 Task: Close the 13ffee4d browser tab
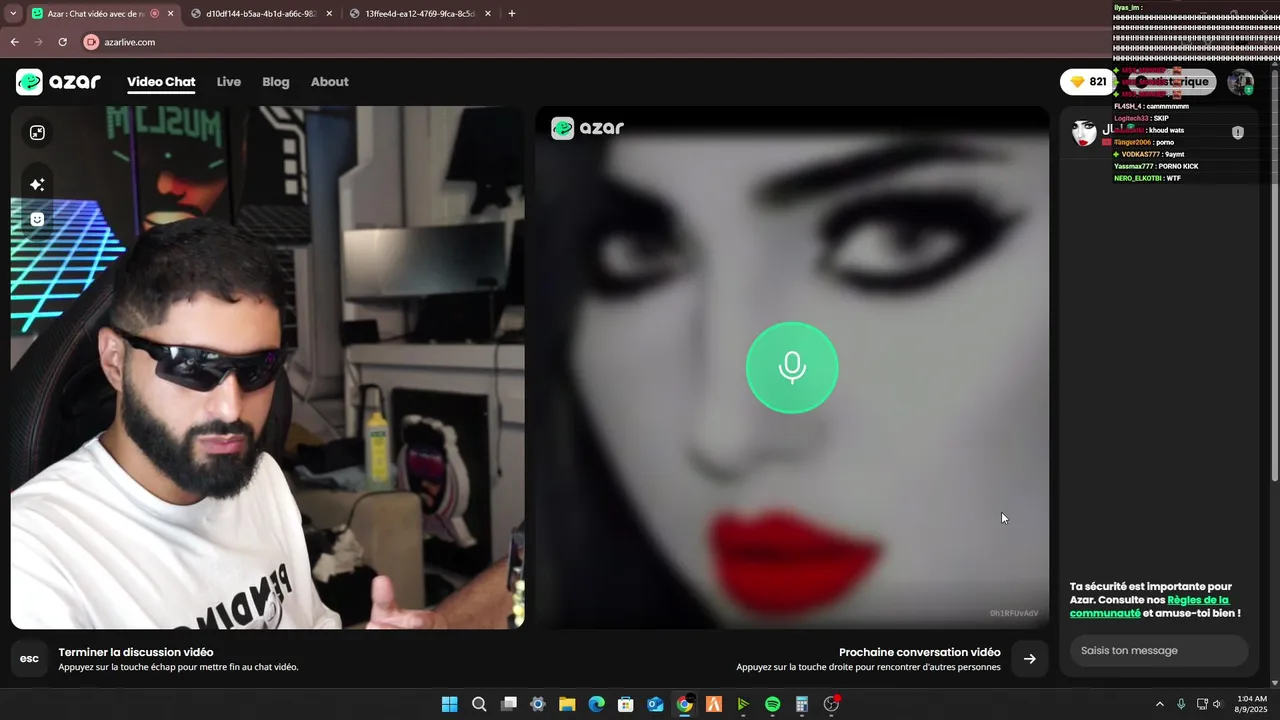488,14
